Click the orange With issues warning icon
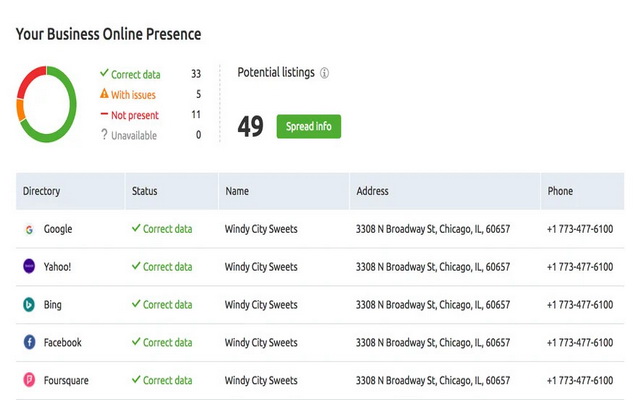Screen dimensions: 640x400 104,95
